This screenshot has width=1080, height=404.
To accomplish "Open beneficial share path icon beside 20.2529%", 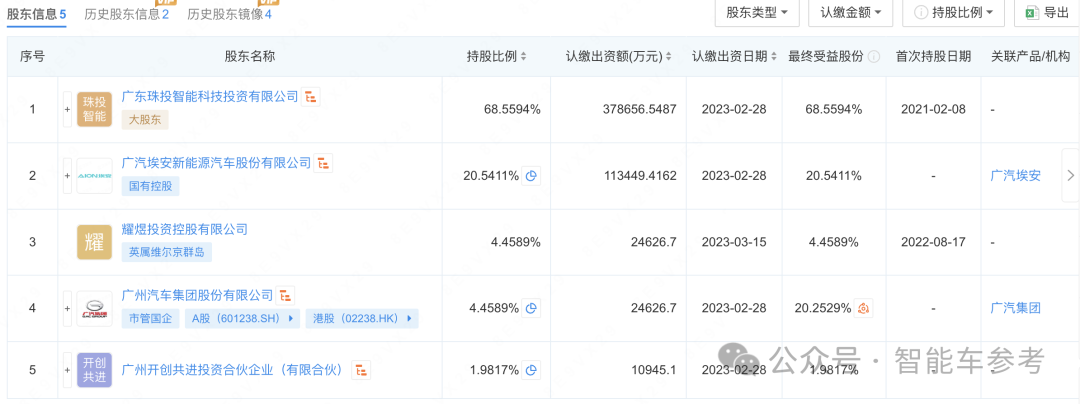I will tap(864, 308).
